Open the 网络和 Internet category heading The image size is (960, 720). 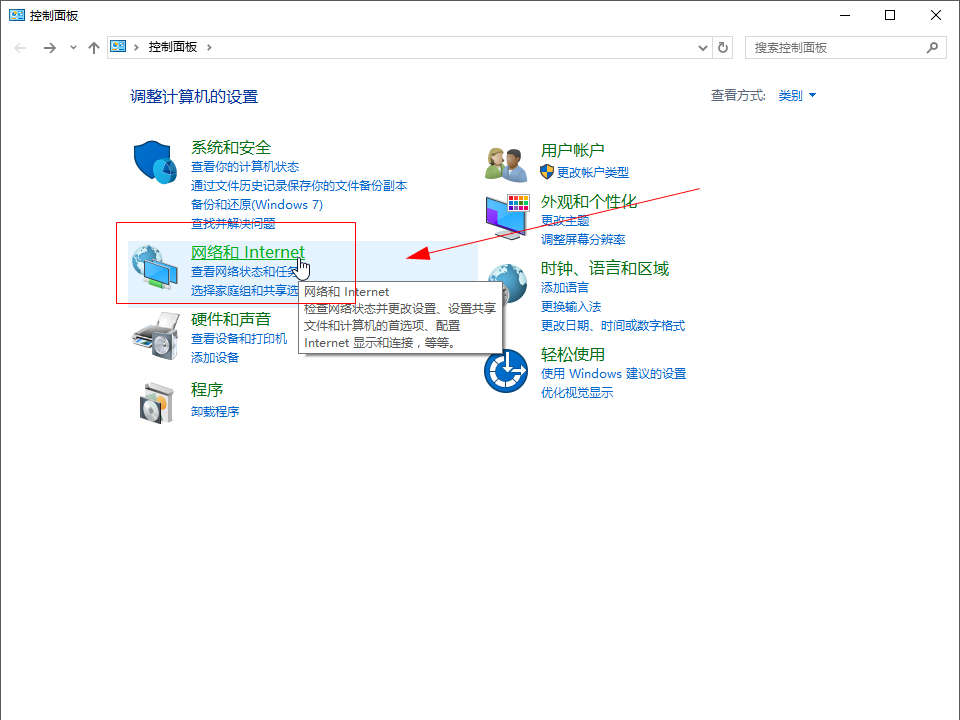tap(248, 252)
